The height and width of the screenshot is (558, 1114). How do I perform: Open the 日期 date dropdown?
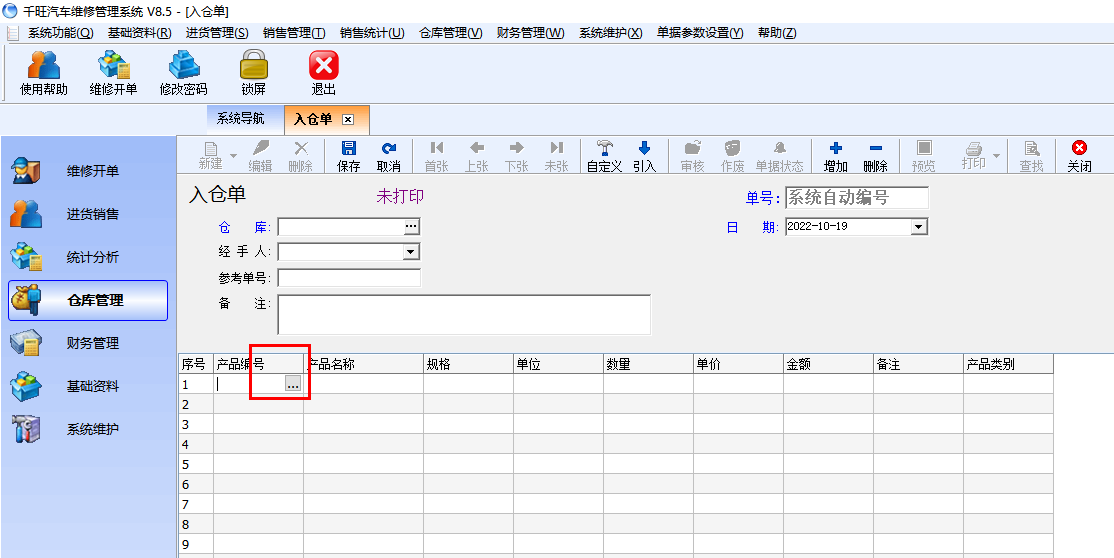click(x=919, y=227)
